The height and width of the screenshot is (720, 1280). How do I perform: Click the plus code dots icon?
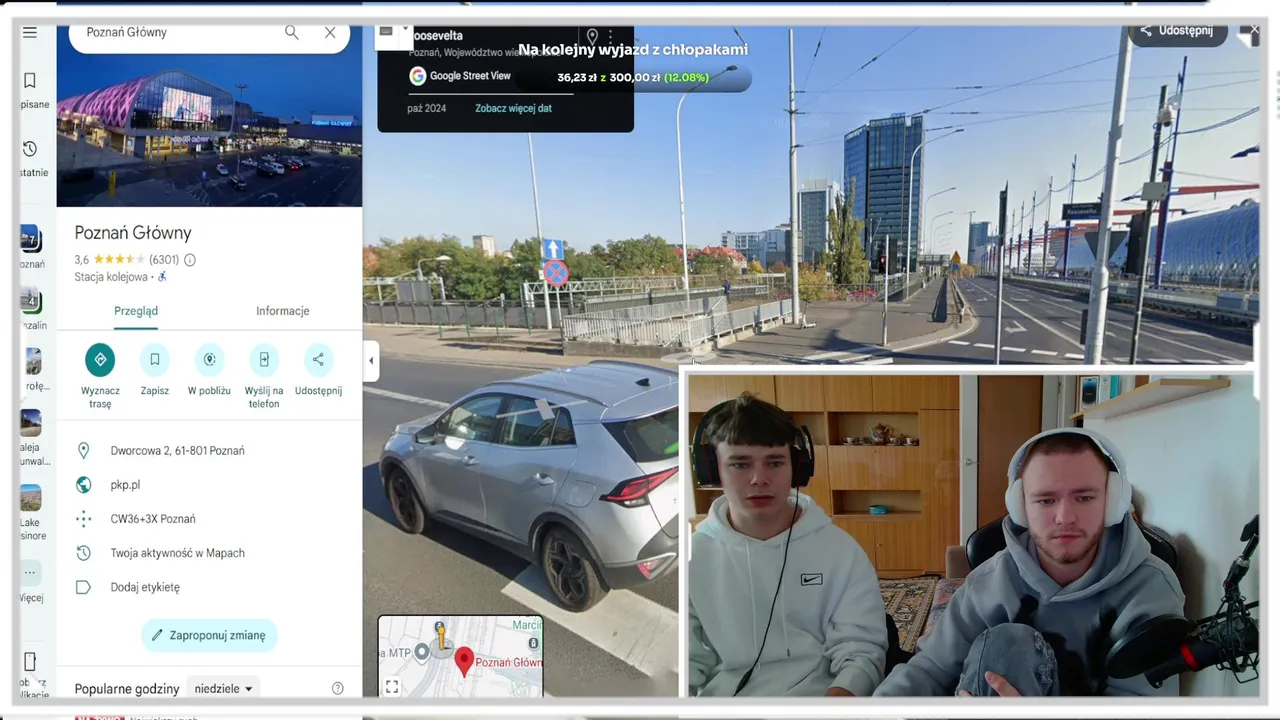pos(84,519)
